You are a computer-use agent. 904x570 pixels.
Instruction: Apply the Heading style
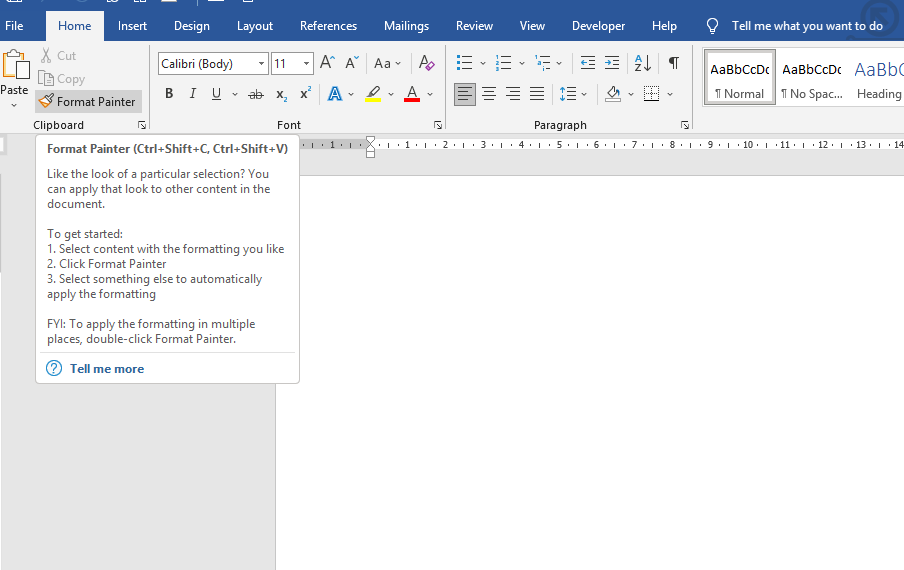(877, 78)
